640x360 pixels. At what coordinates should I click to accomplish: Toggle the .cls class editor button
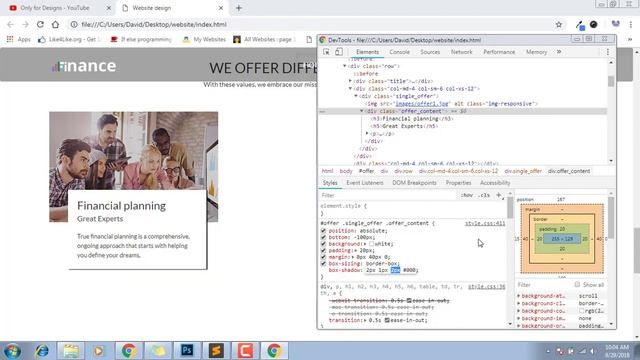click(x=484, y=195)
